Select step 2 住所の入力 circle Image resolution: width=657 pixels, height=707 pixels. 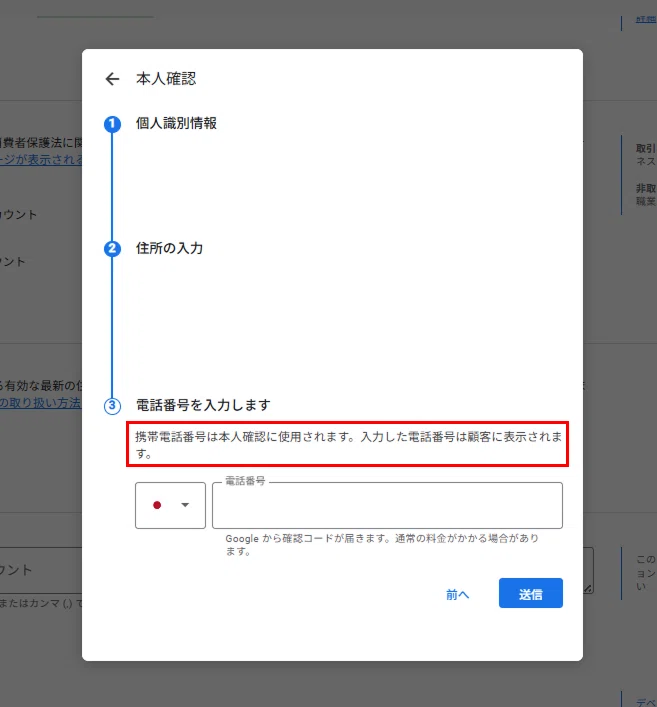(x=112, y=248)
